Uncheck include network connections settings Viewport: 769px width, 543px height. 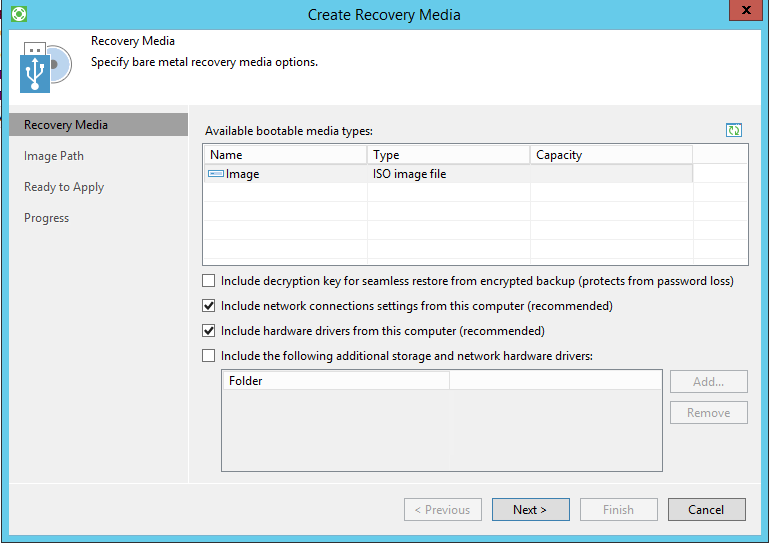(x=209, y=306)
